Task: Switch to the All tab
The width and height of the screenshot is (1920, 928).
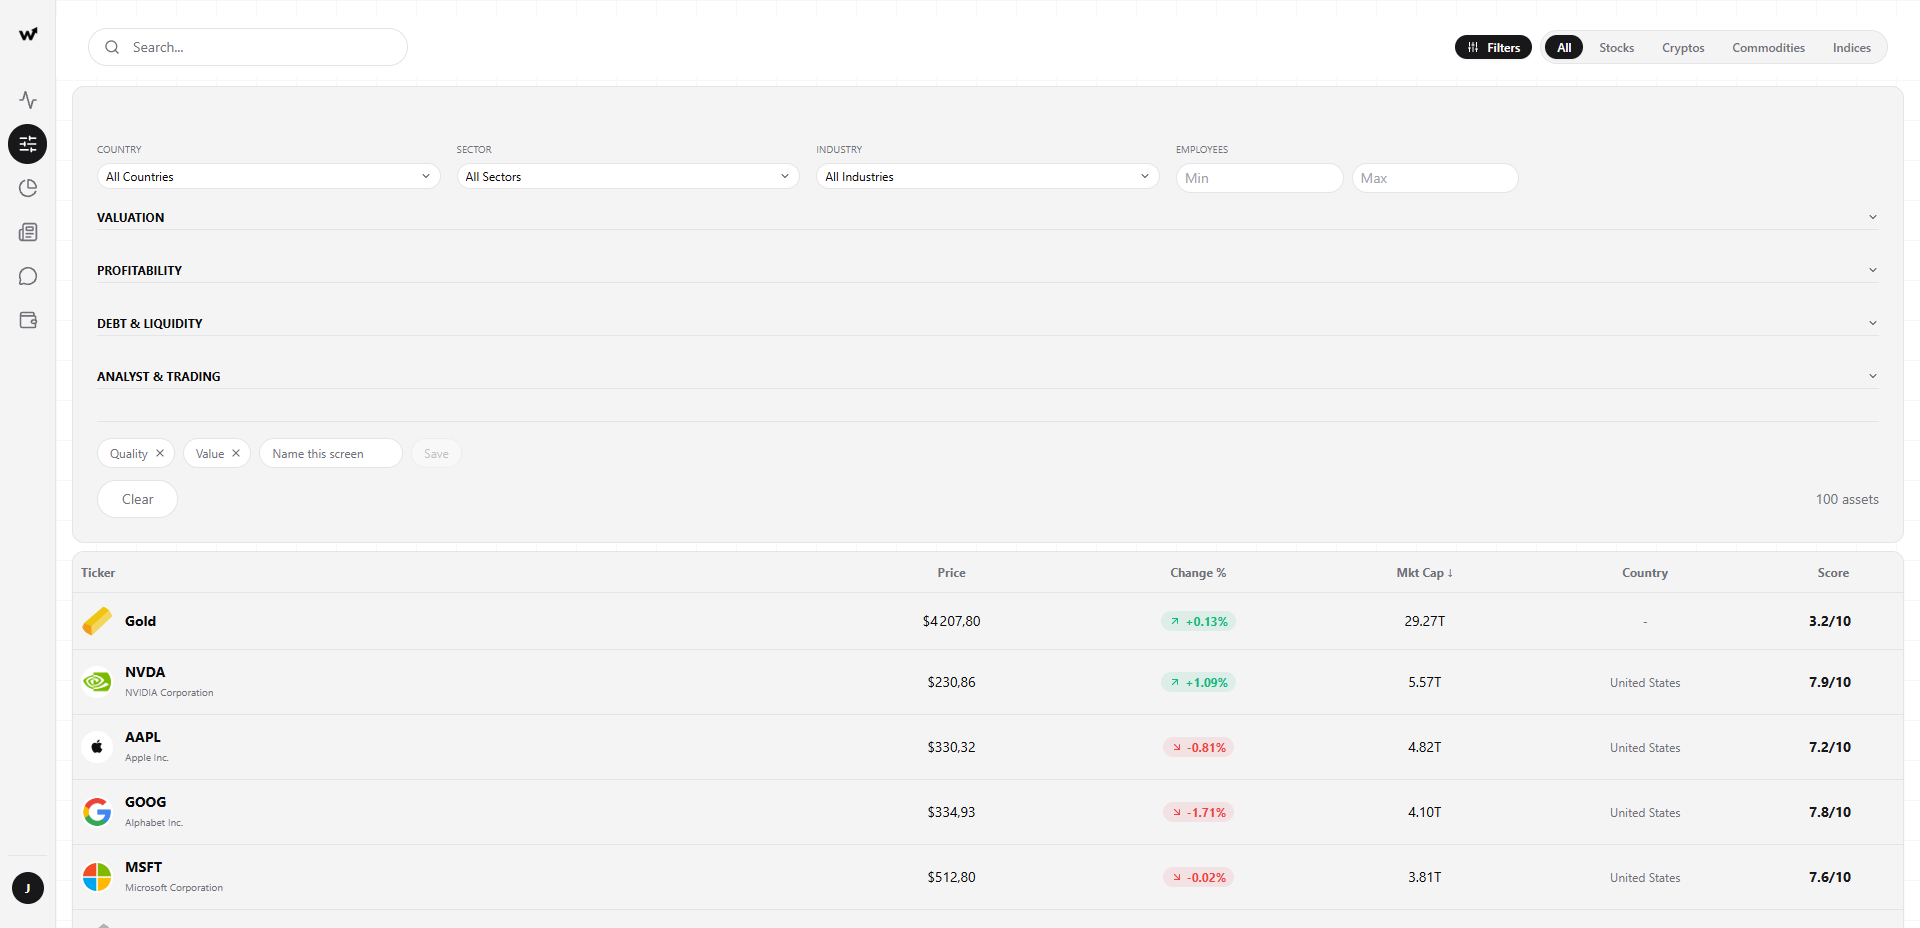Action: [1564, 47]
